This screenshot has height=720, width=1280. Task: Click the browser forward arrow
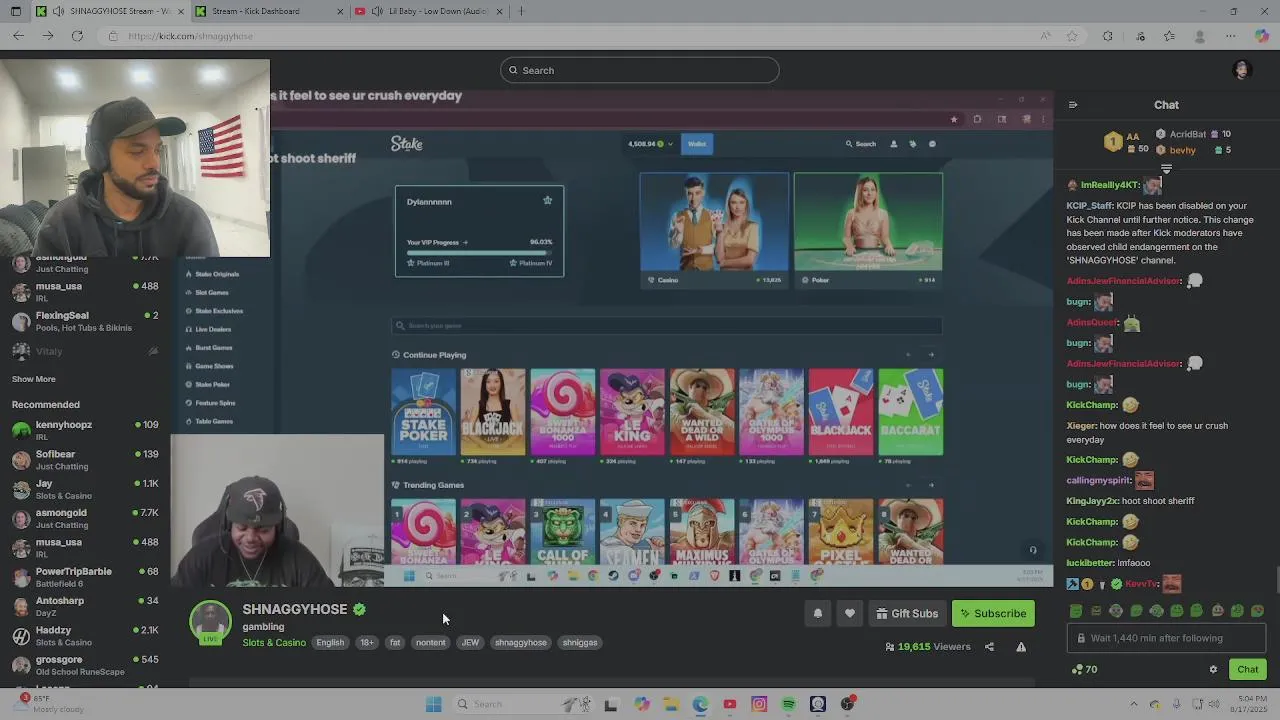pyautogui.click(x=47, y=36)
